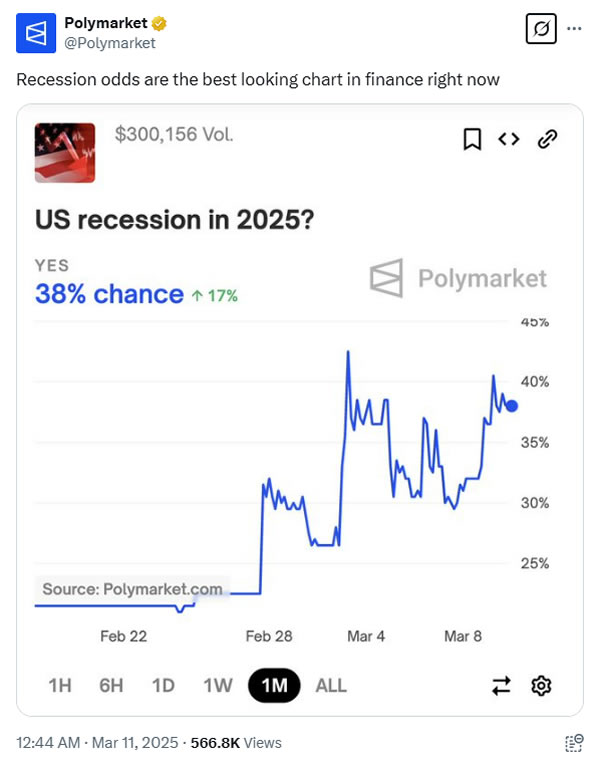This screenshot has width=600, height=762.
Task: Click the Grok icon on tweet
Action: tap(540, 29)
